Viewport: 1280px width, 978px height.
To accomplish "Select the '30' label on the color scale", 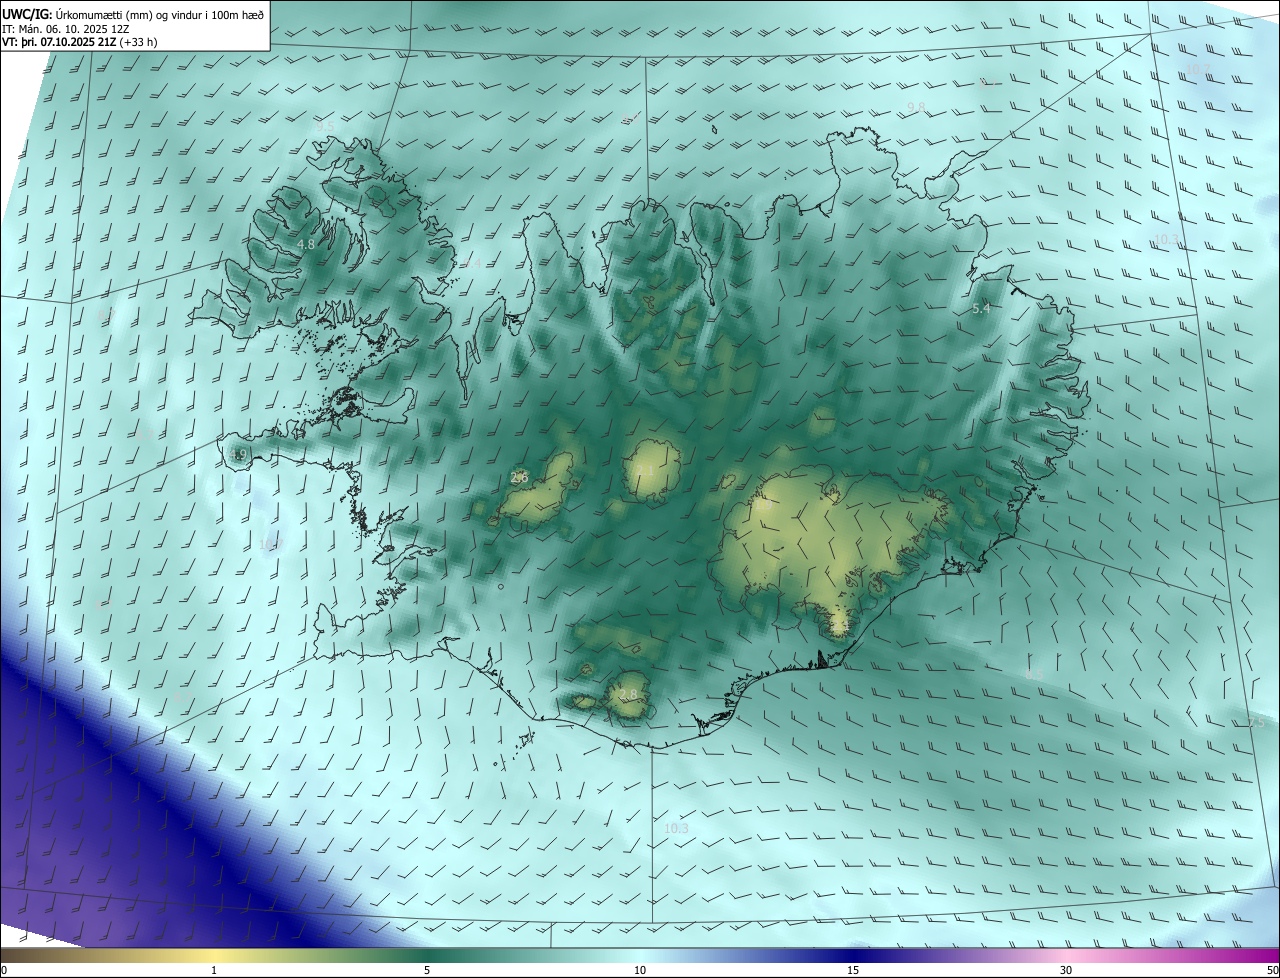I will (1066, 971).
